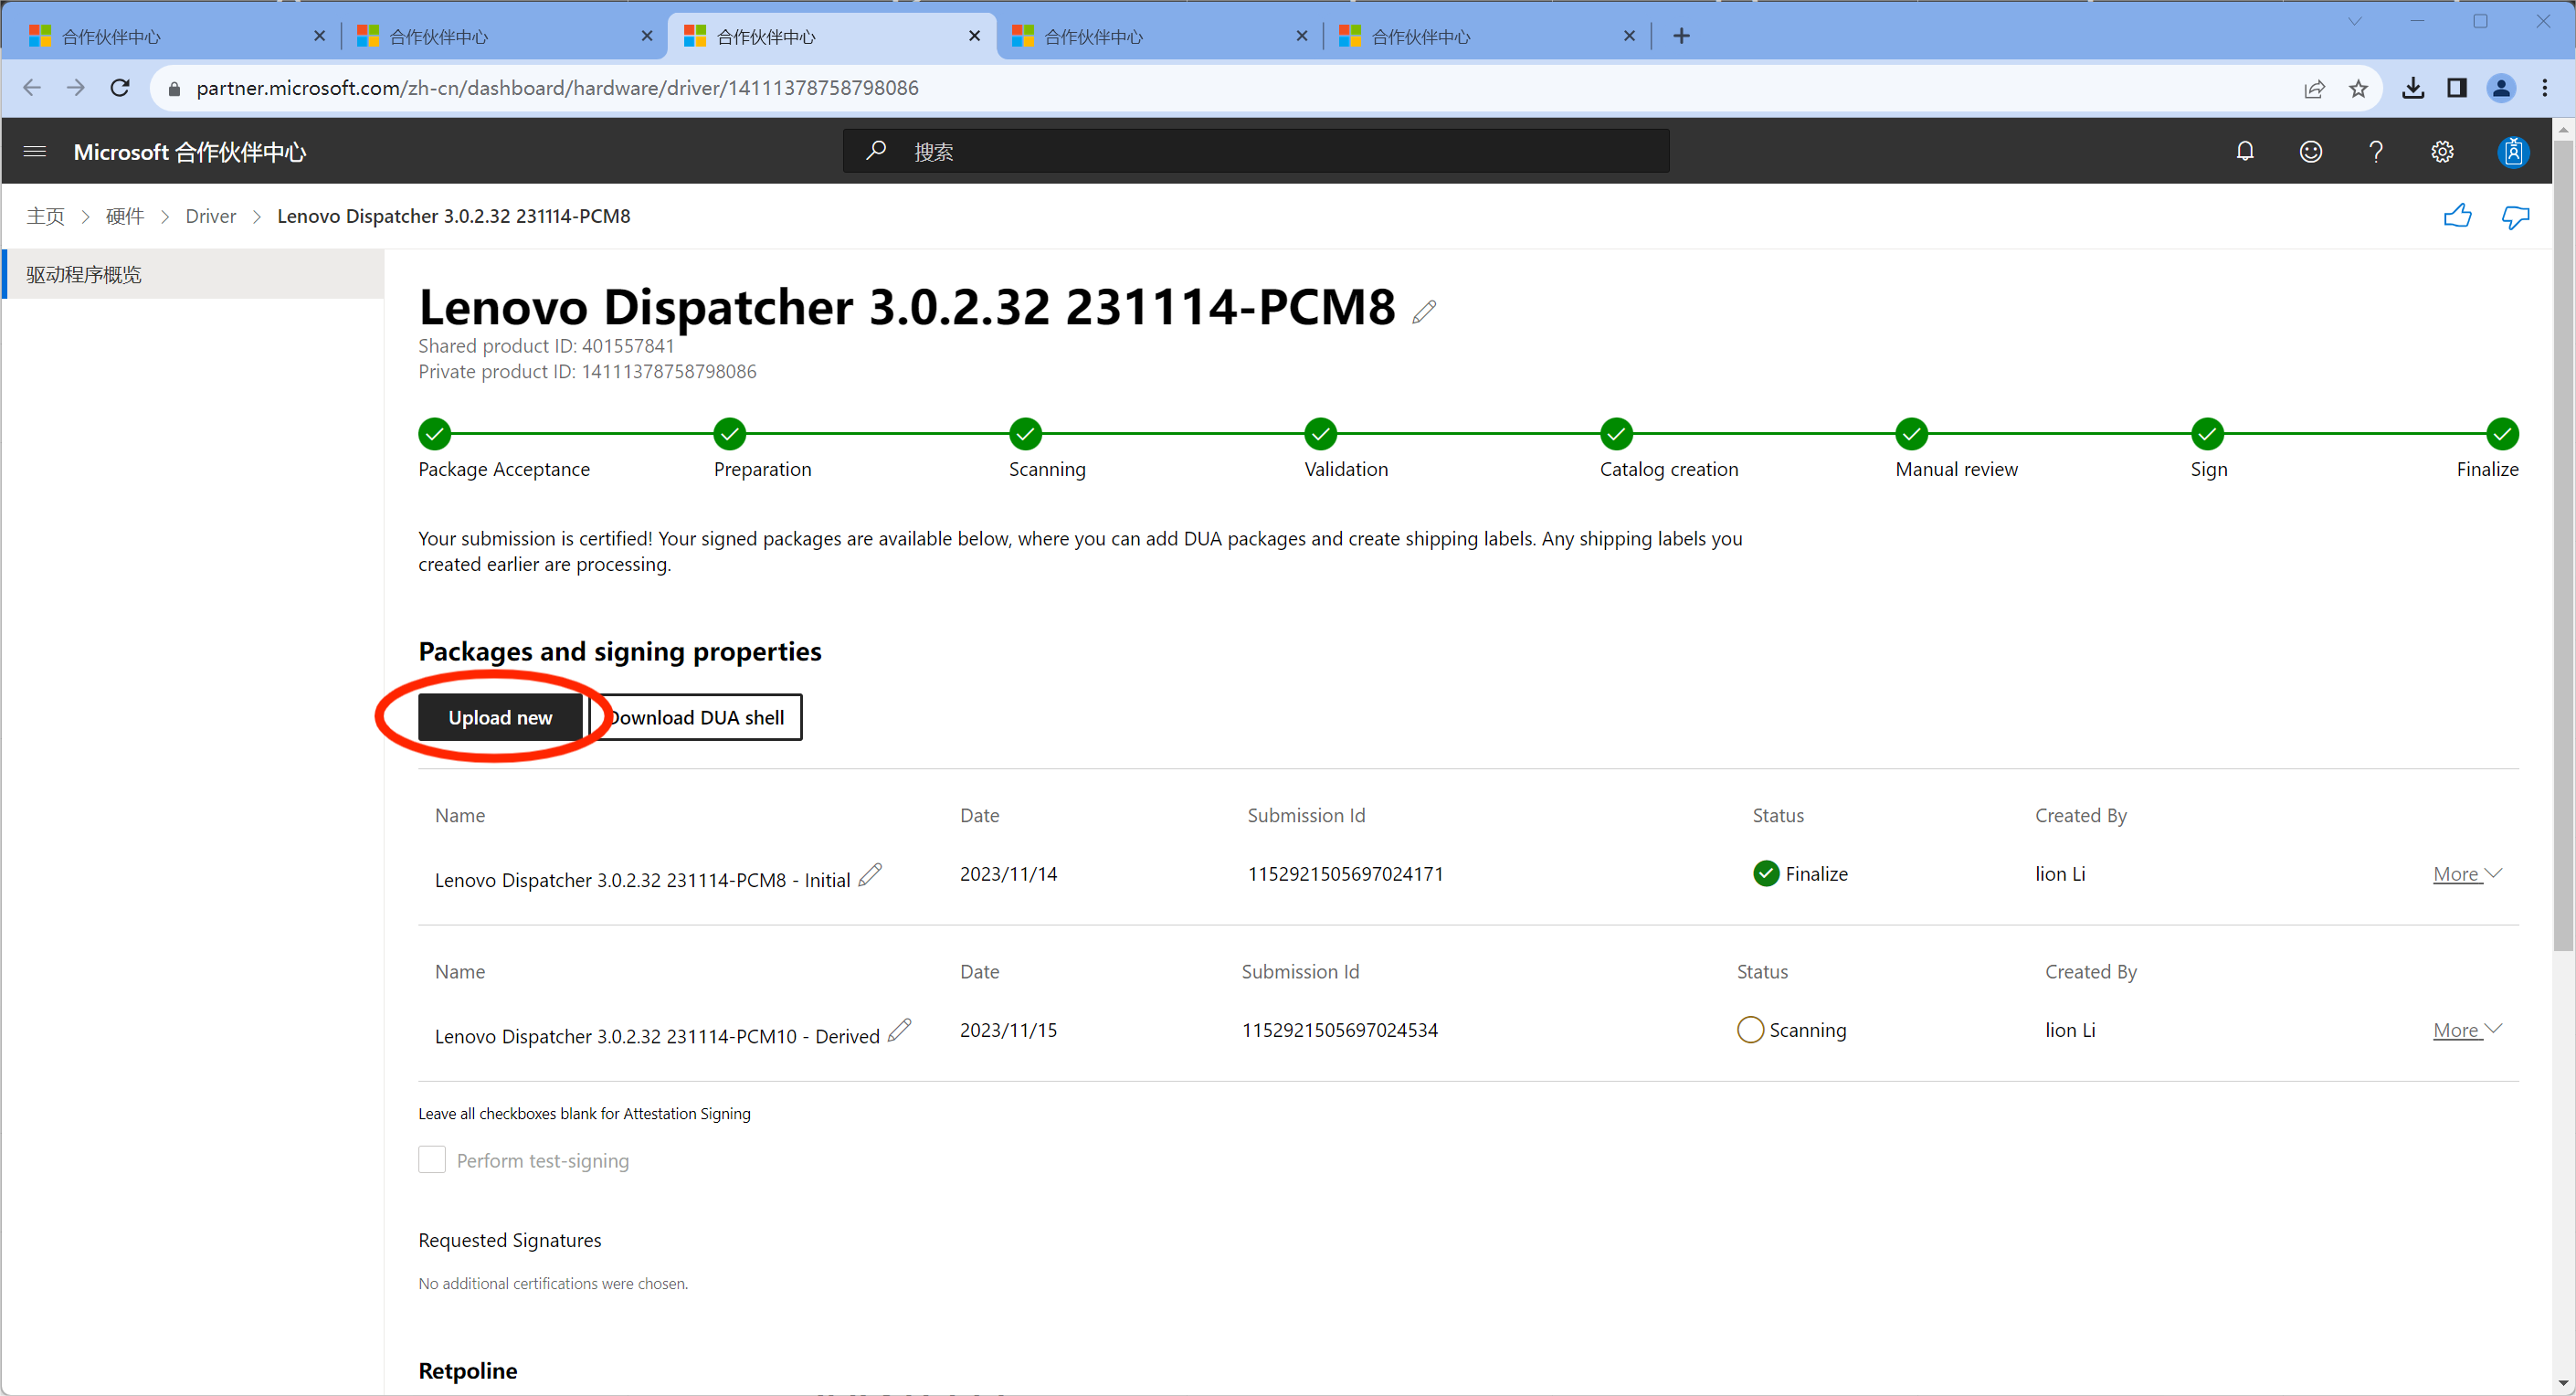This screenshot has height=1396, width=2576.
Task: Open the Chrome profile avatar
Action: pos(2501,88)
